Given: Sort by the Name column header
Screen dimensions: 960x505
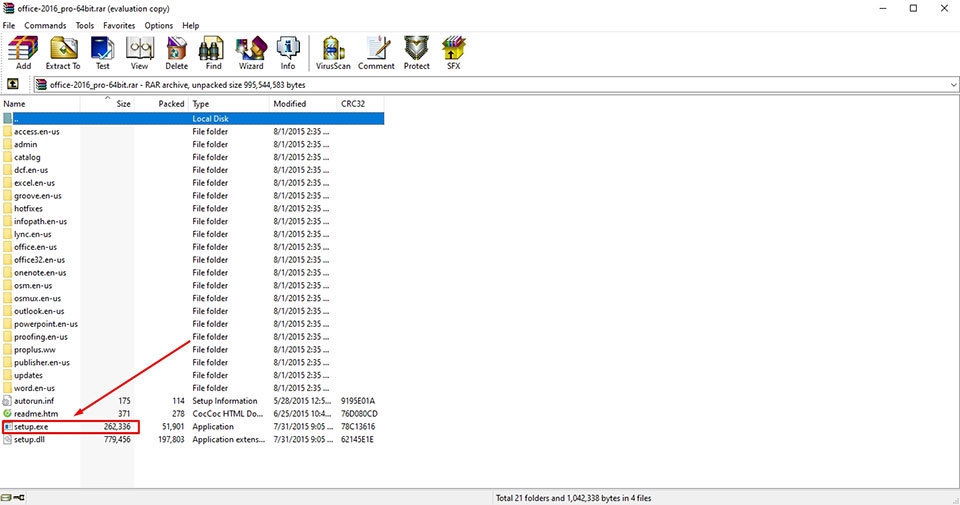Looking at the screenshot, I should pyautogui.click(x=40, y=104).
